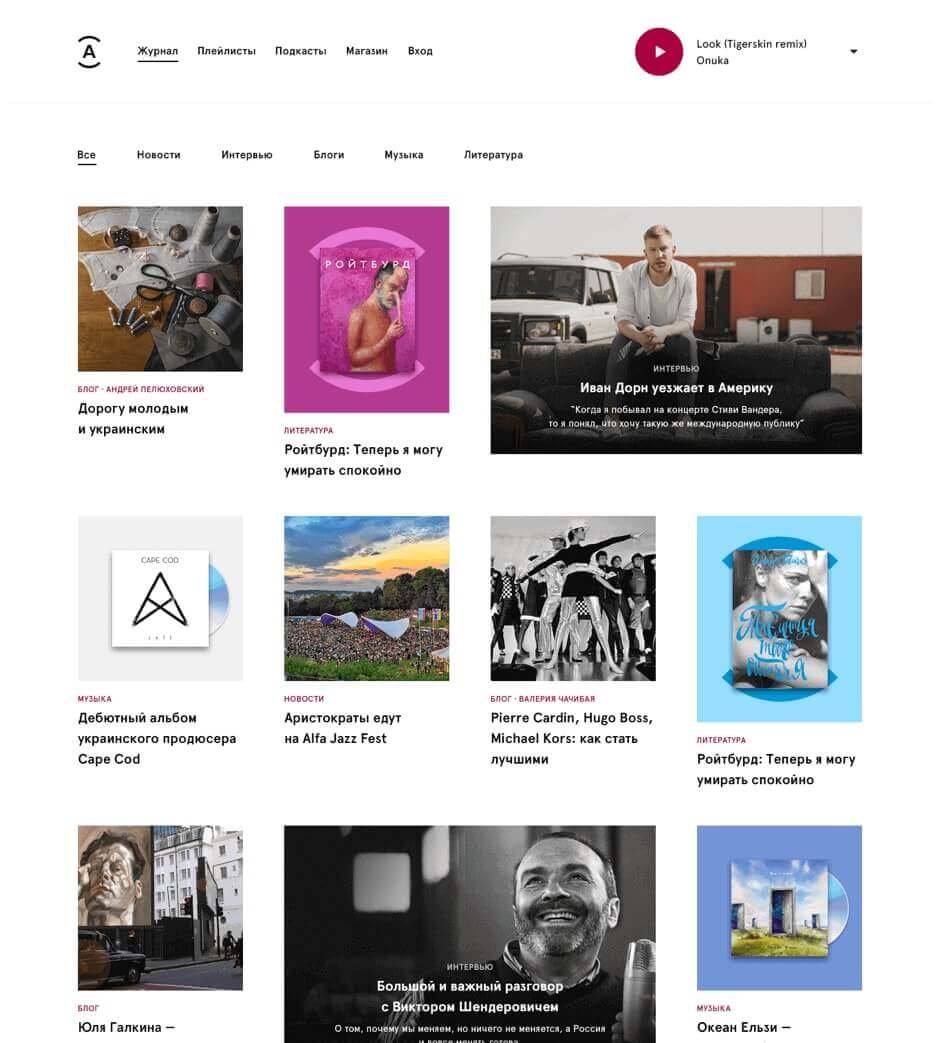Switch to the Интервью filter tab

click(x=247, y=155)
